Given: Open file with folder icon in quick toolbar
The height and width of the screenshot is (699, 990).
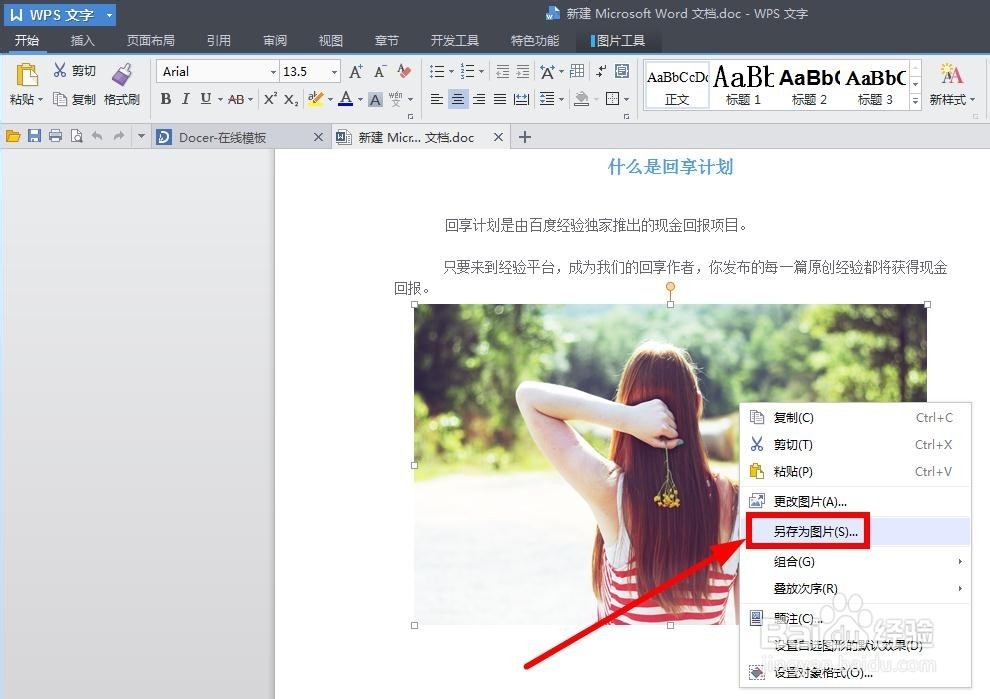Looking at the screenshot, I should point(13,136).
